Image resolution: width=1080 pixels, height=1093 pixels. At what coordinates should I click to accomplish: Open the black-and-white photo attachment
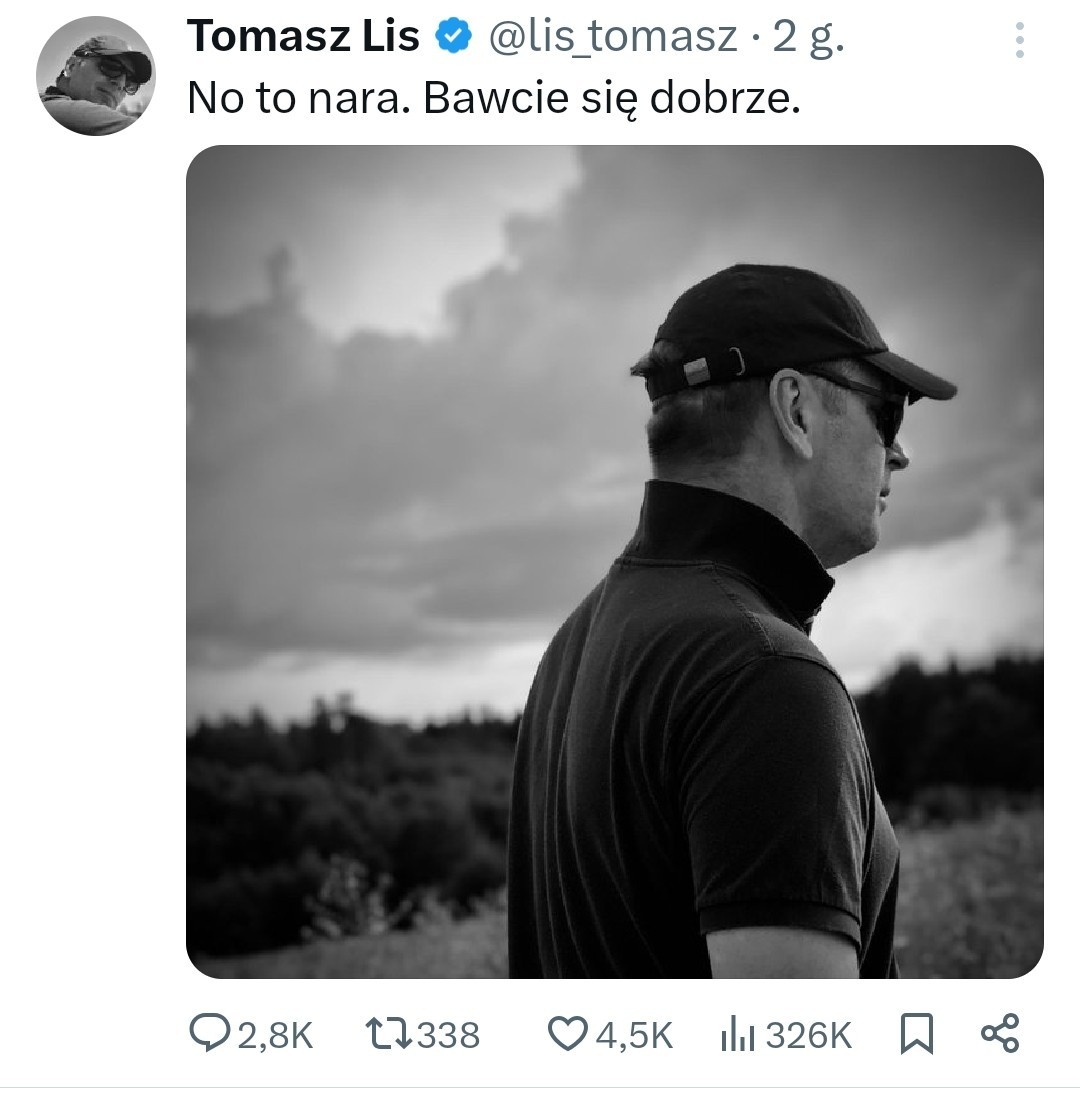[614, 561]
